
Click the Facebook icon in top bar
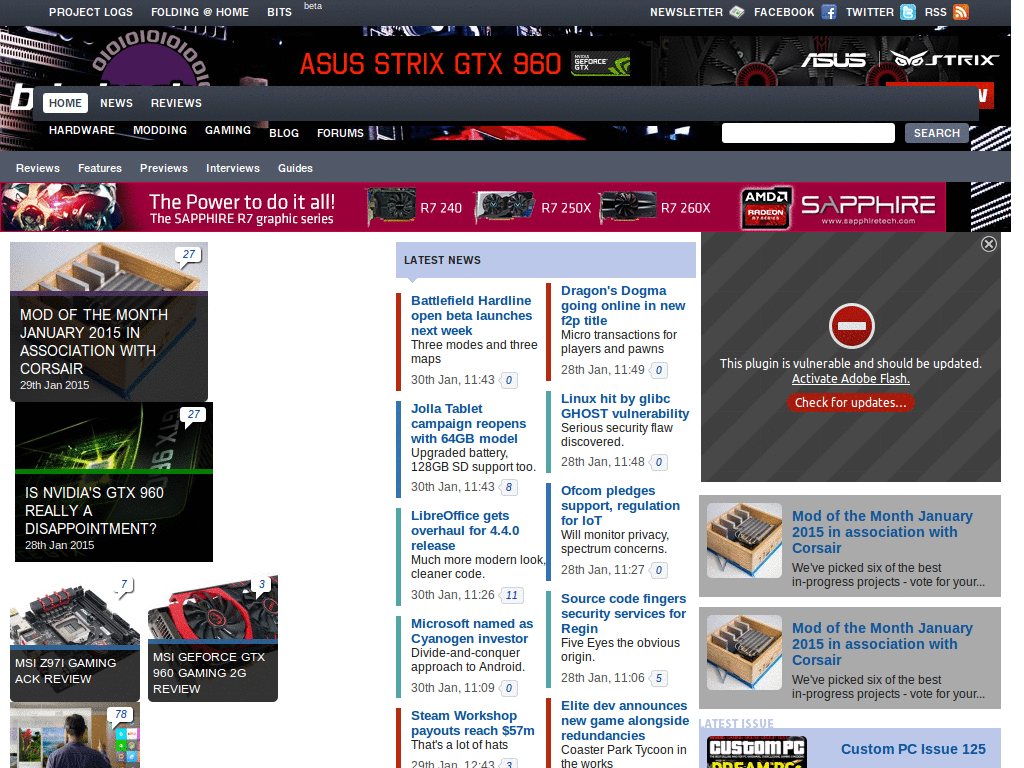click(x=829, y=12)
